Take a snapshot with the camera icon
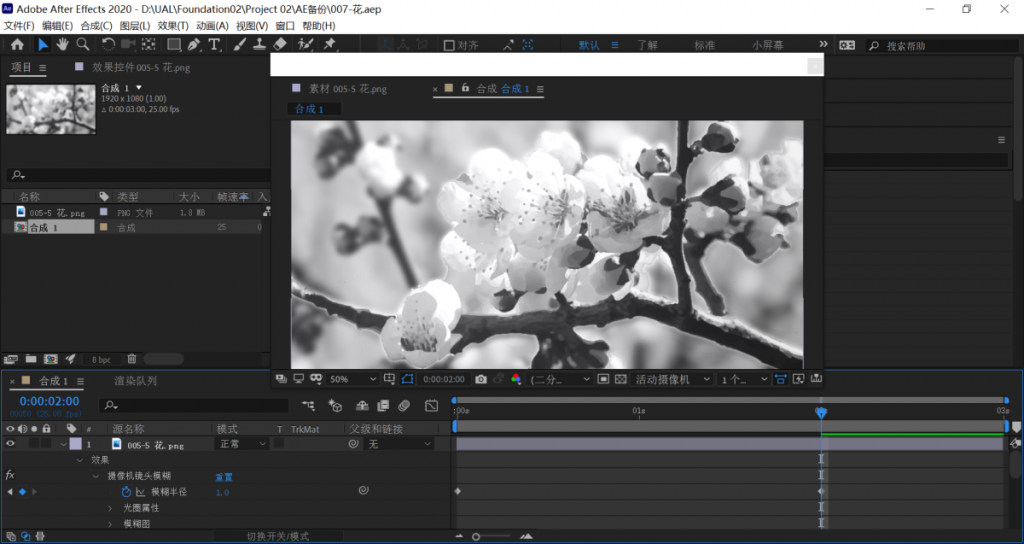 (481, 379)
